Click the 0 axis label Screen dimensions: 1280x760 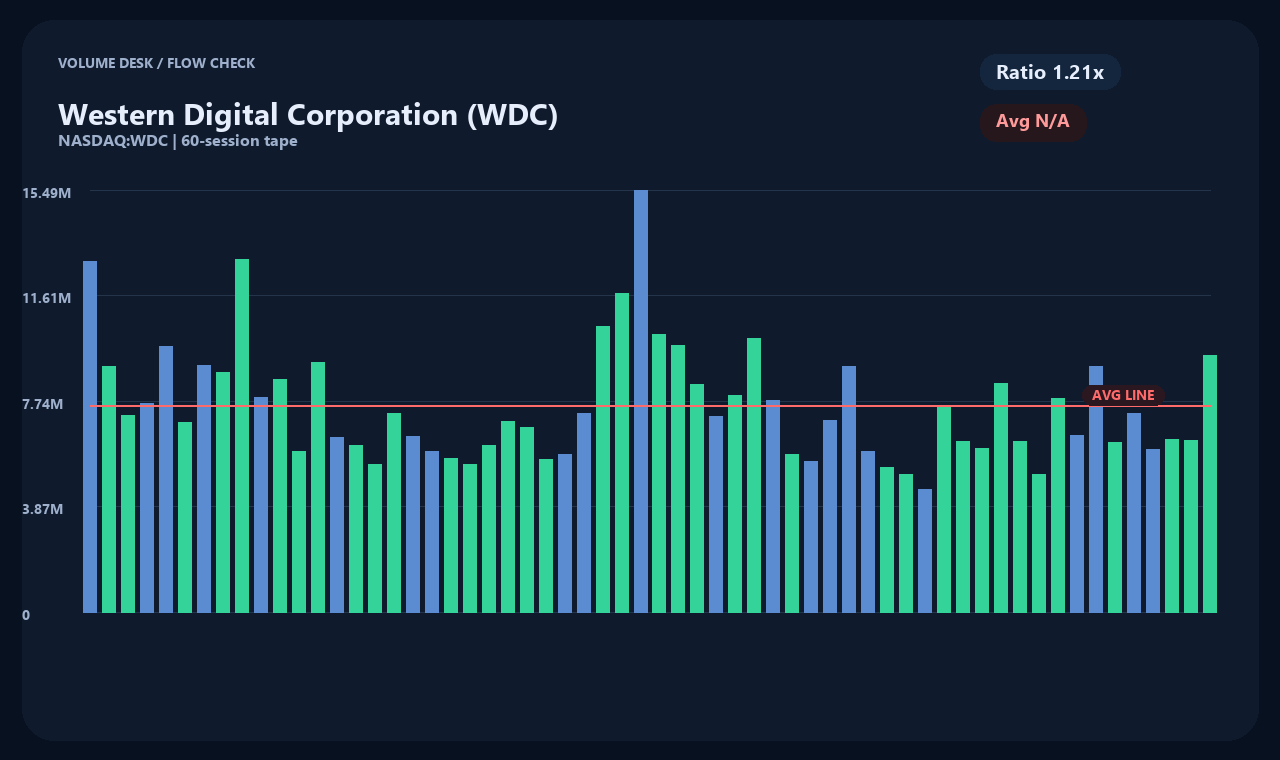26,615
